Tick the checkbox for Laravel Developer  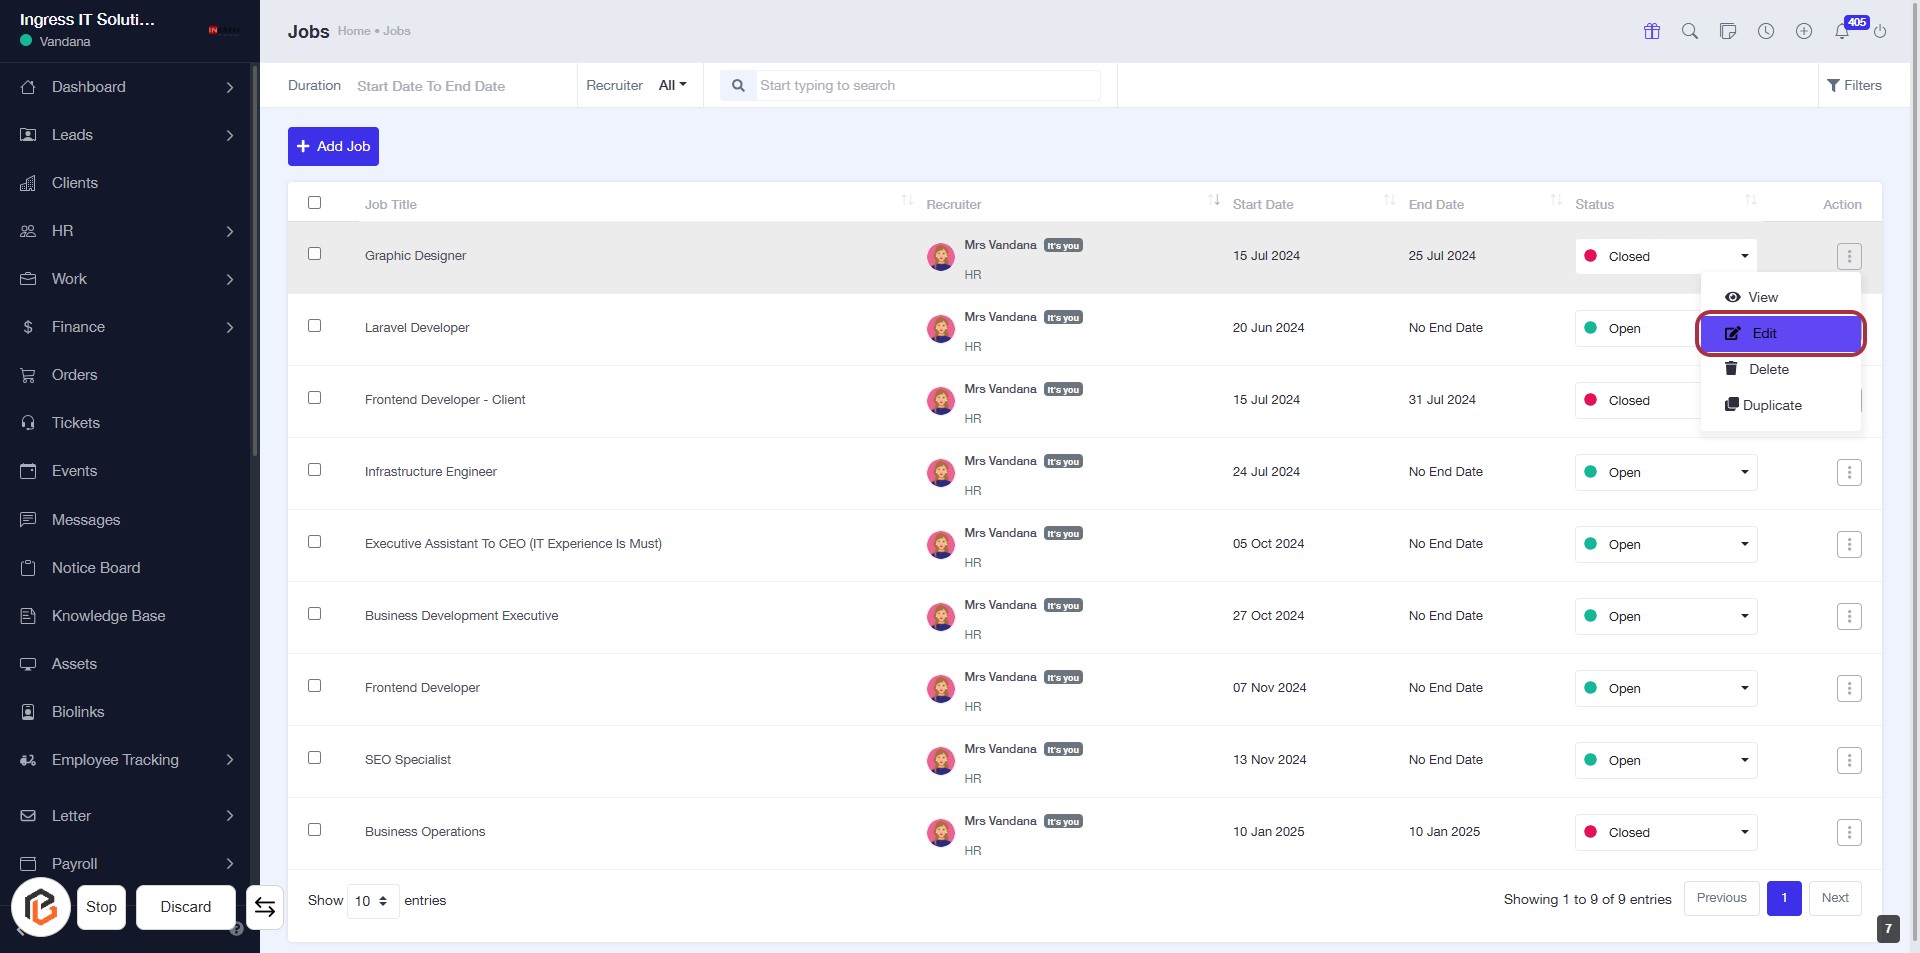[x=314, y=326]
